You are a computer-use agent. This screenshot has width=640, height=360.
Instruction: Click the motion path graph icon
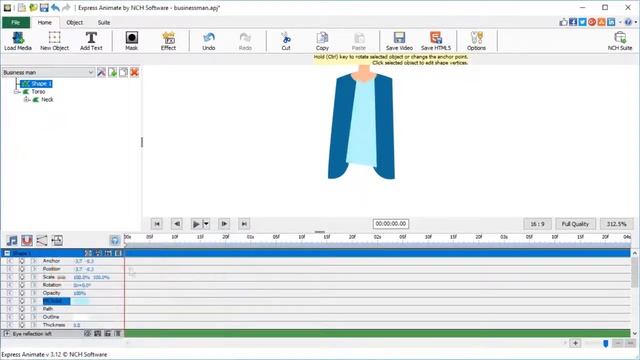coord(42,240)
